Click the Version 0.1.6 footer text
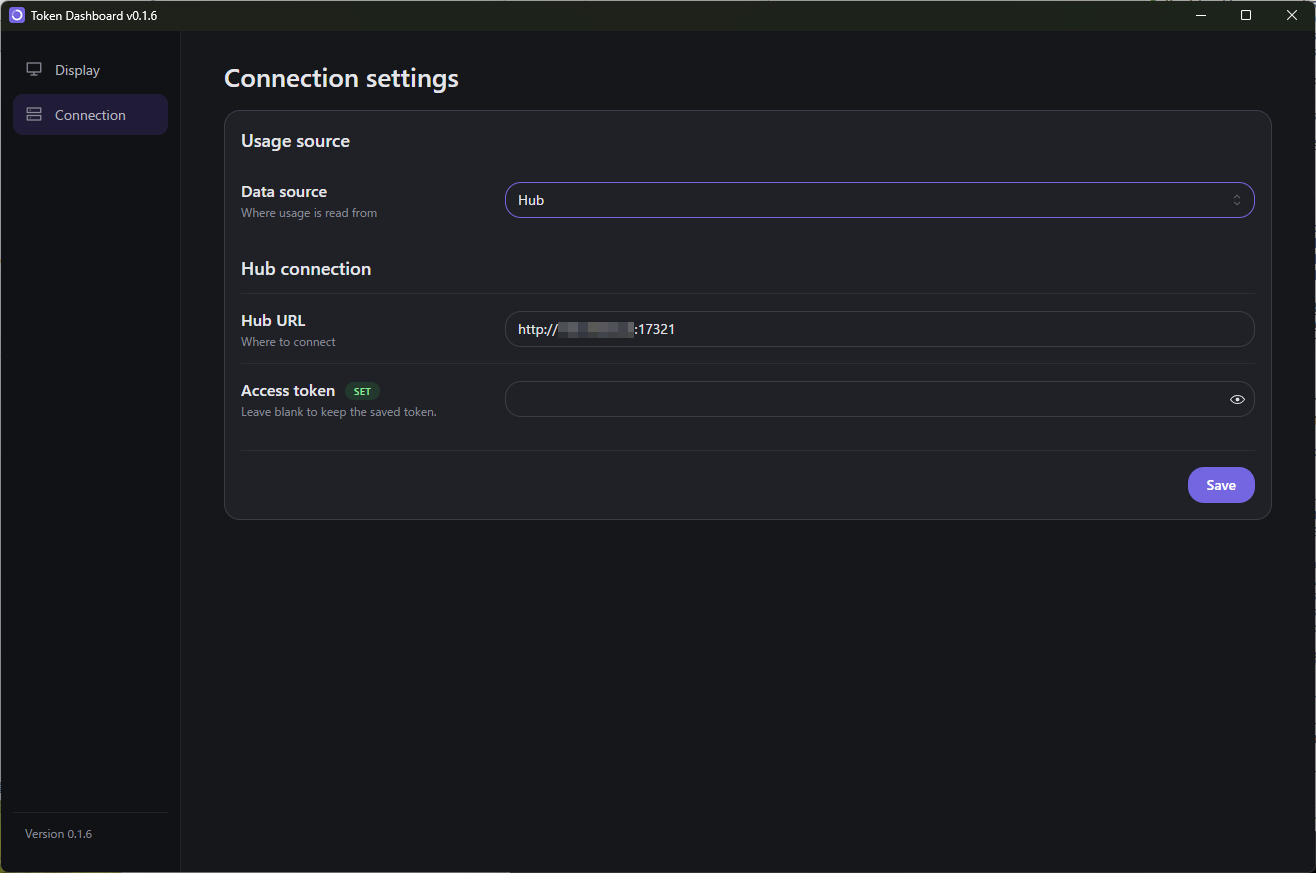Viewport: 1316px width, 873px height. tap(58, 834)
